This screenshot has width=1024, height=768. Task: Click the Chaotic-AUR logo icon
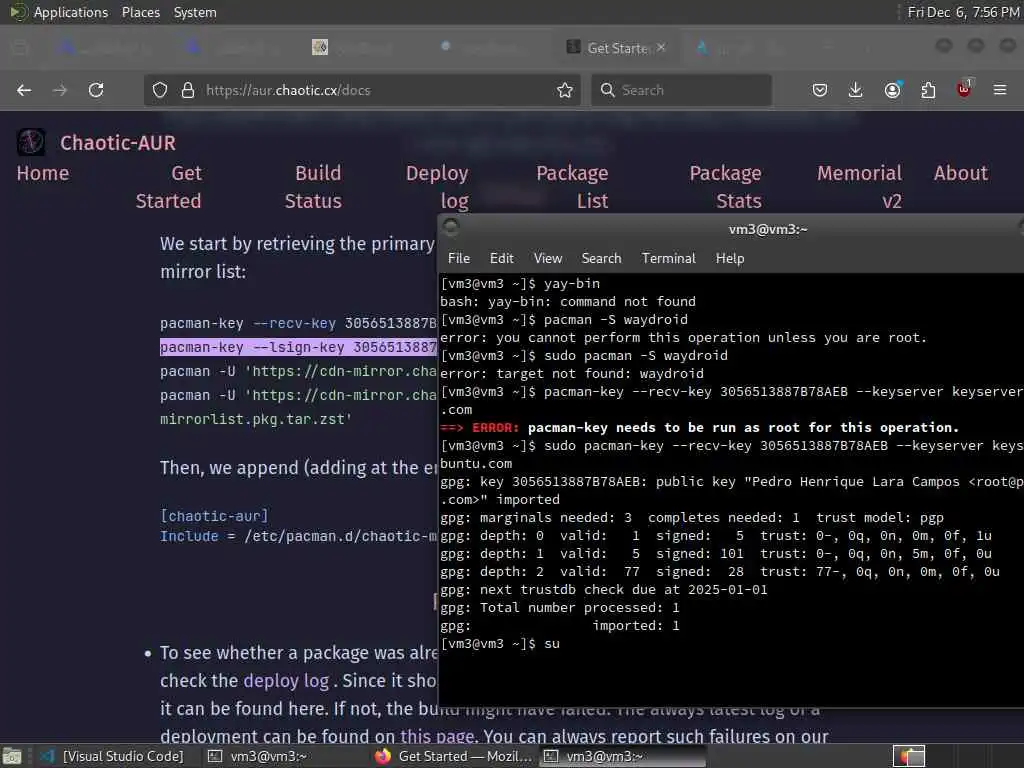(31, 142)
